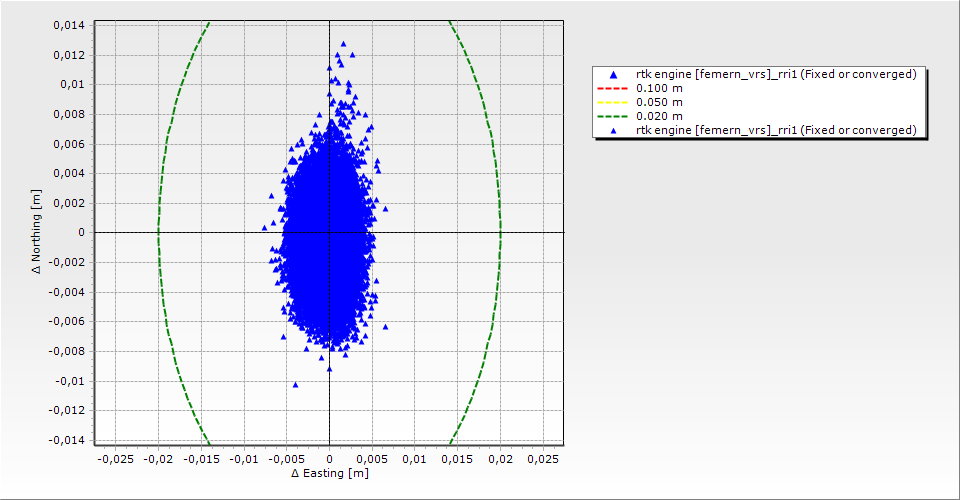The width and height of the screenshot is (960, 500).
Task: Click the large blue triangle legend marker
Action: pyautogui.click(x=612, y=75)
